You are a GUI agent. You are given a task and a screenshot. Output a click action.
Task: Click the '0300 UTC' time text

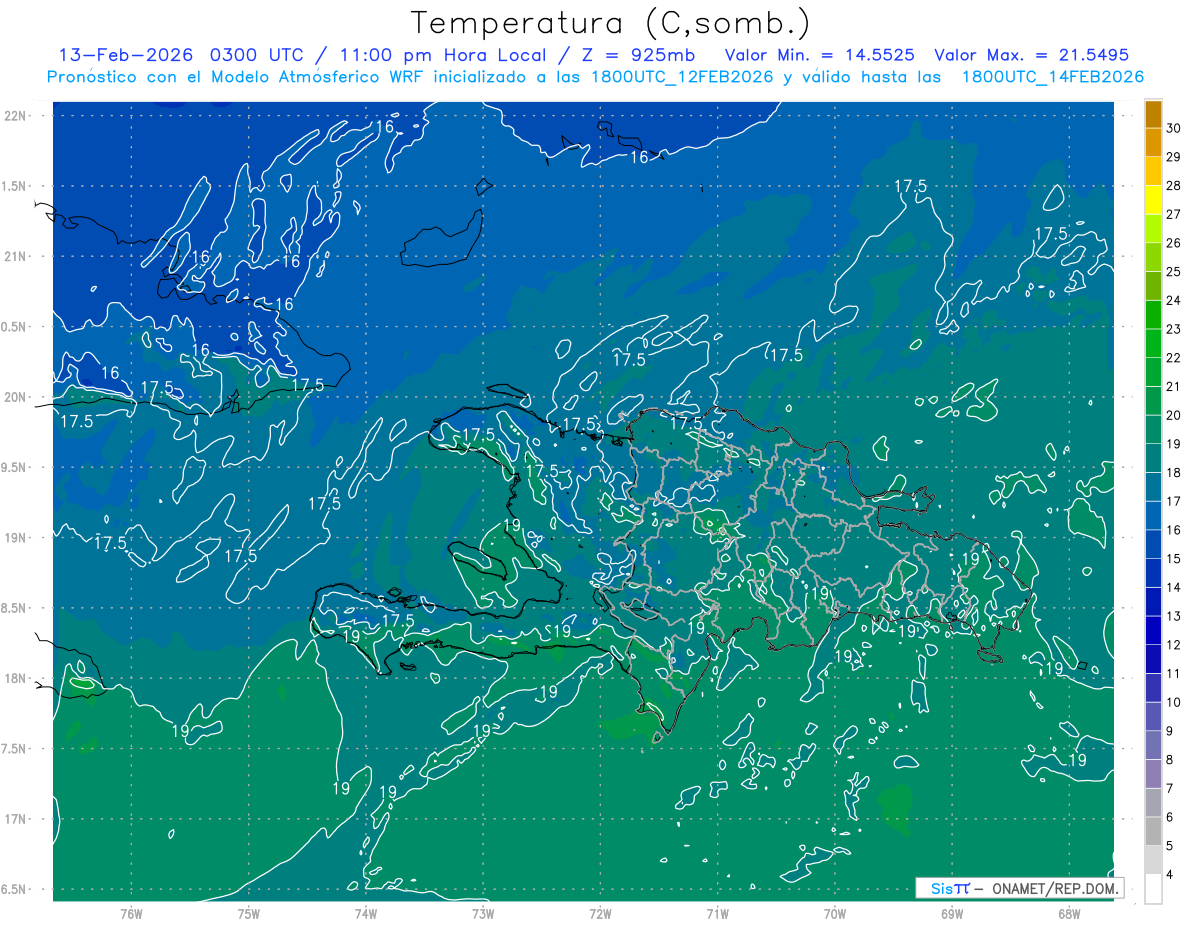(x=259, y=55)
